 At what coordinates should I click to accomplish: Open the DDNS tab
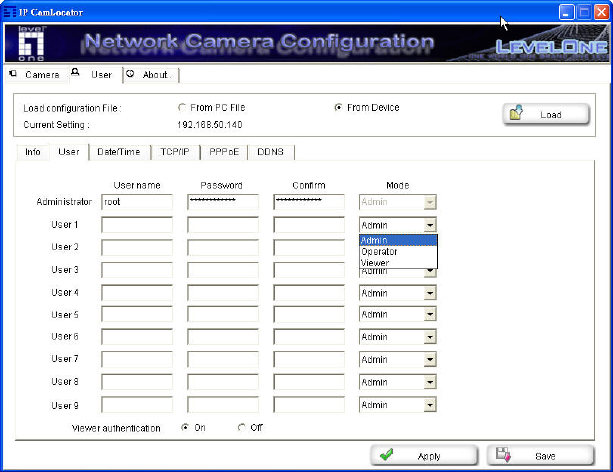click(x=270, y=152)
